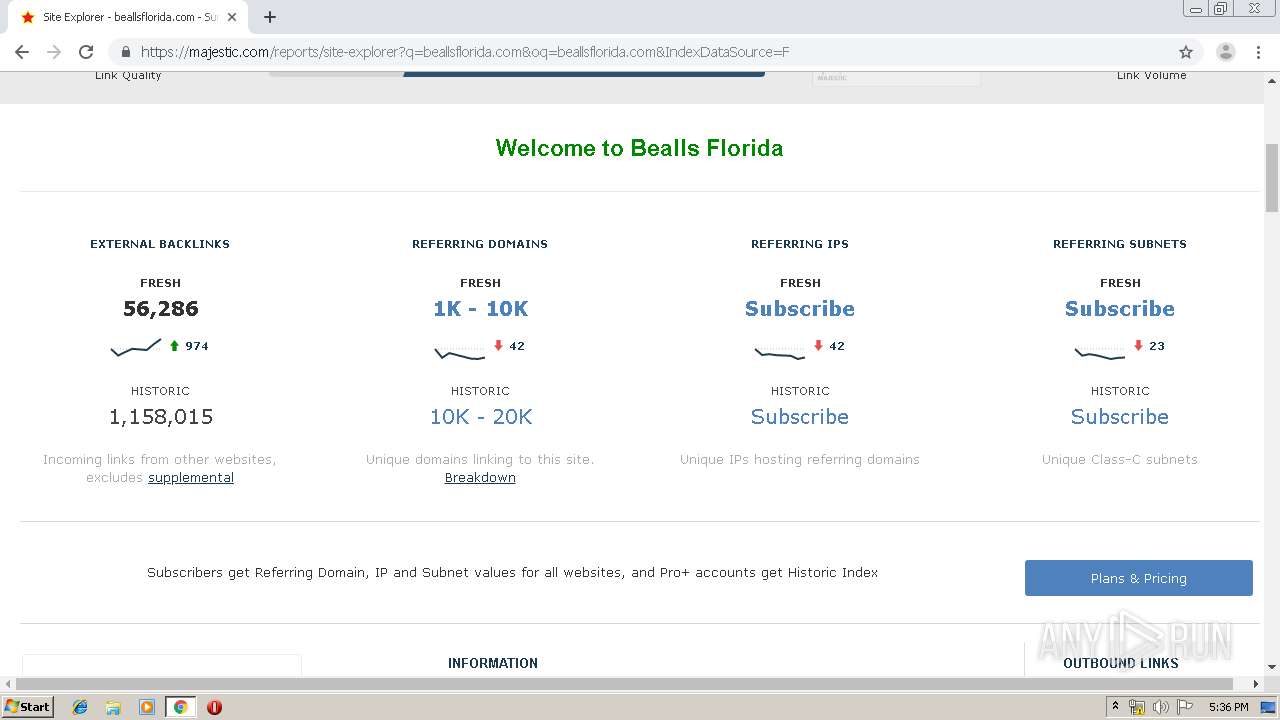Click the red down arrow in Referring Domains

tap(498, 346)
